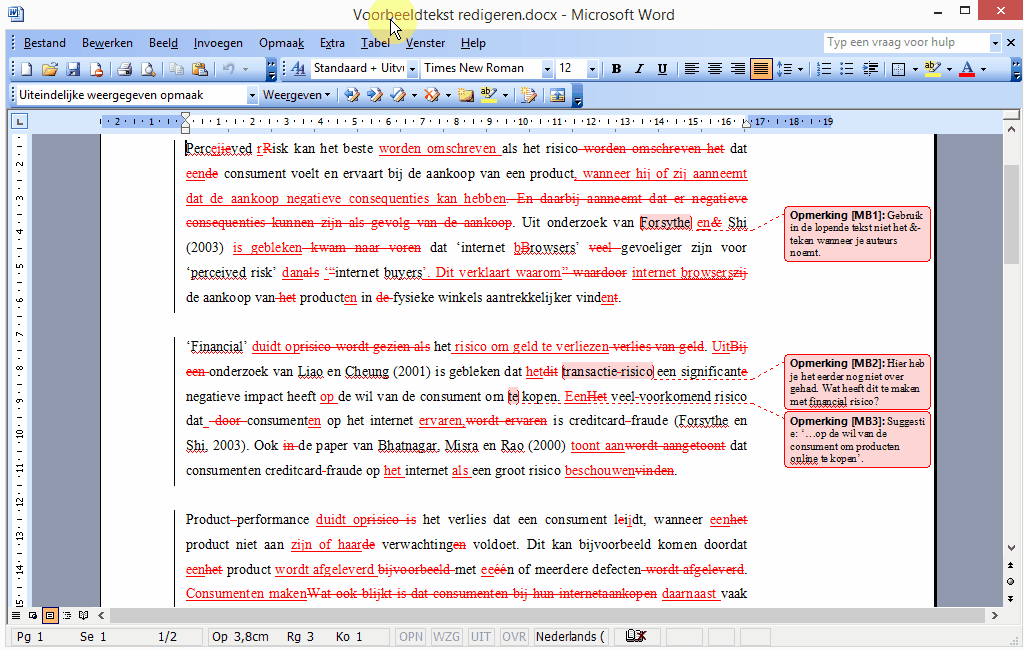Select comment balloon MB1
1024x650 pixels.
tap(857, 234)
